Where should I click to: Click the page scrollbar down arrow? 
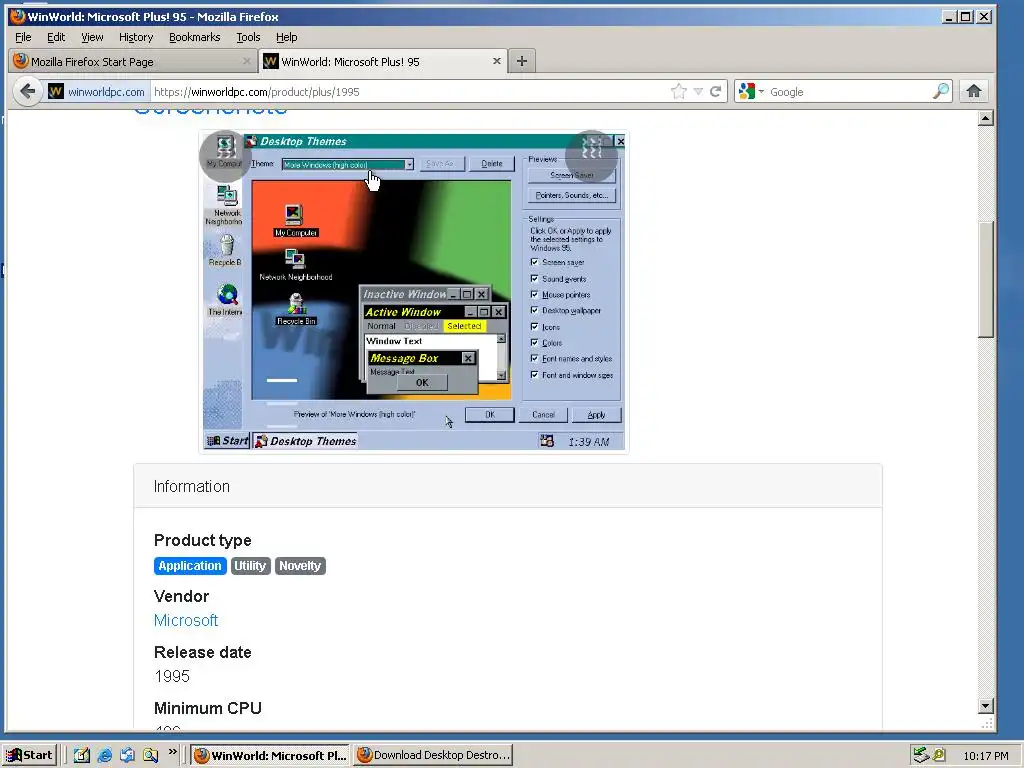985,705
